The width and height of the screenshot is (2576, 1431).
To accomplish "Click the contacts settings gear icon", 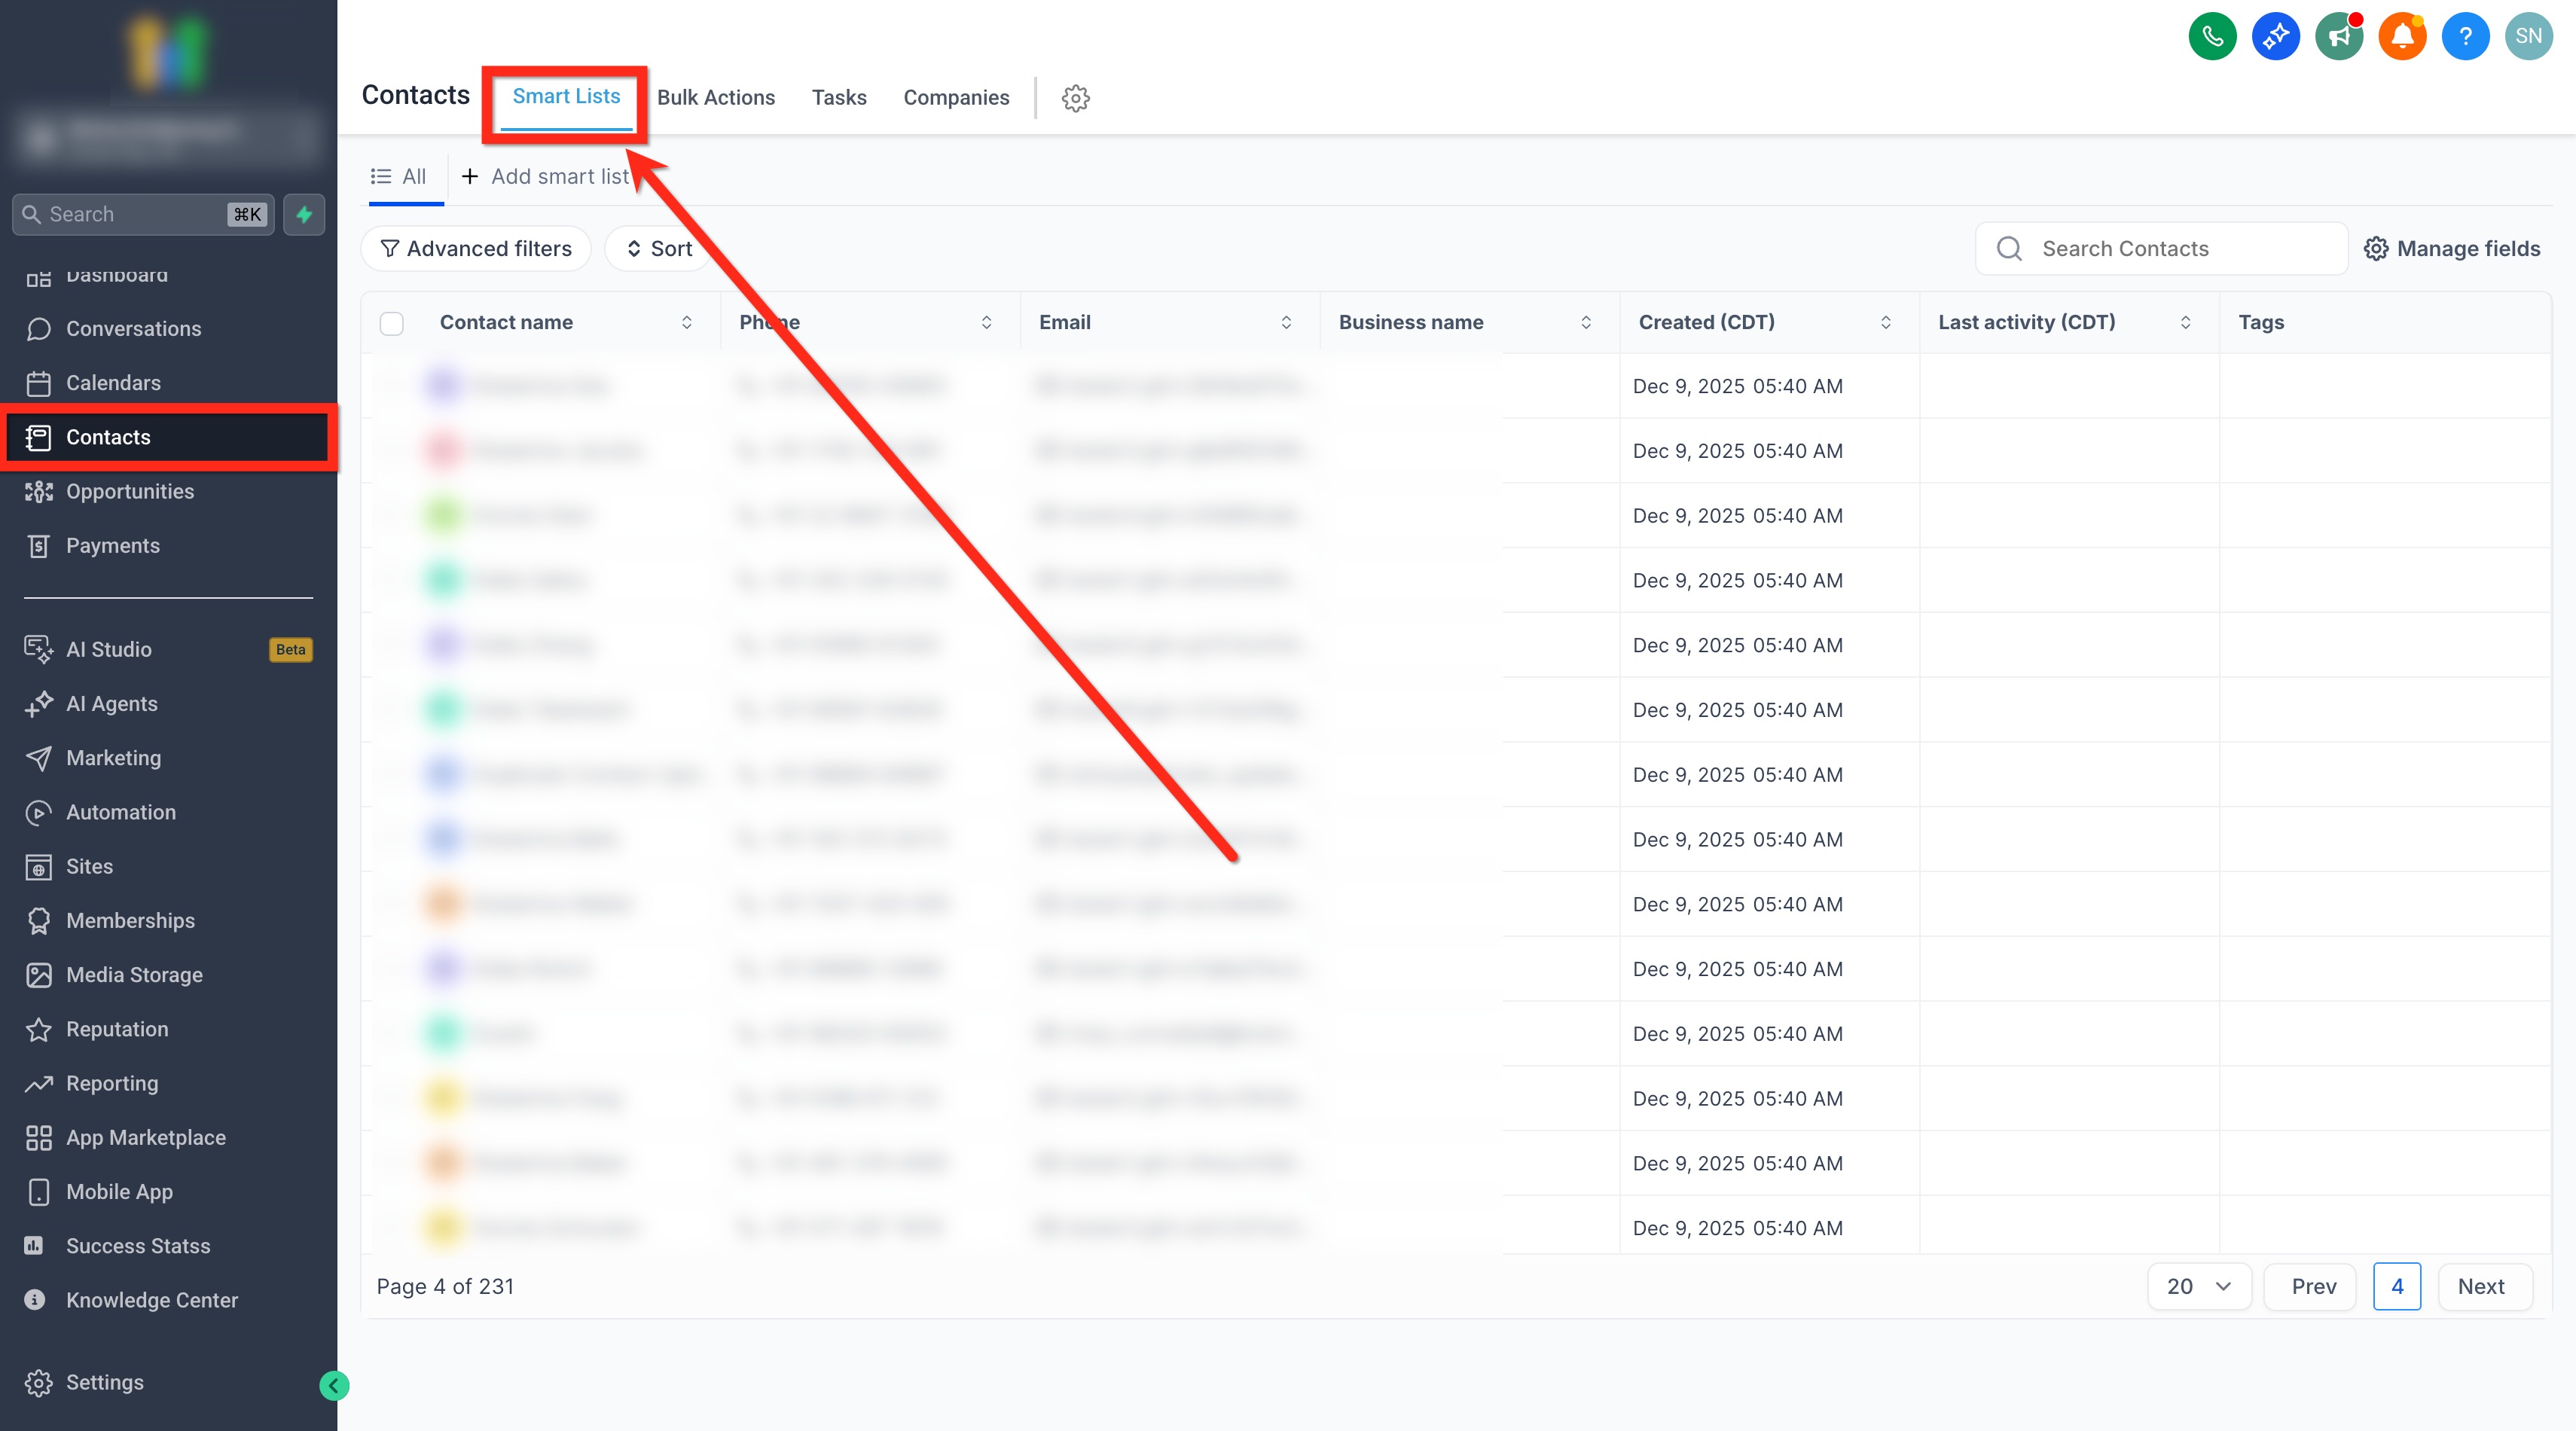I will pos(1075,98).
